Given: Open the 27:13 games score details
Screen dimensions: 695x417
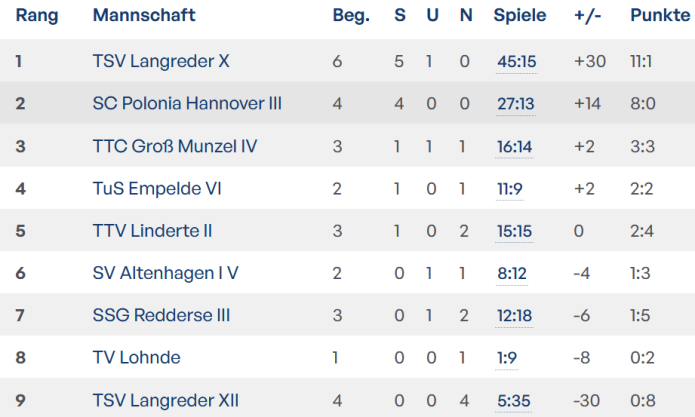Looking at the screenshot, I should (516, 104).
